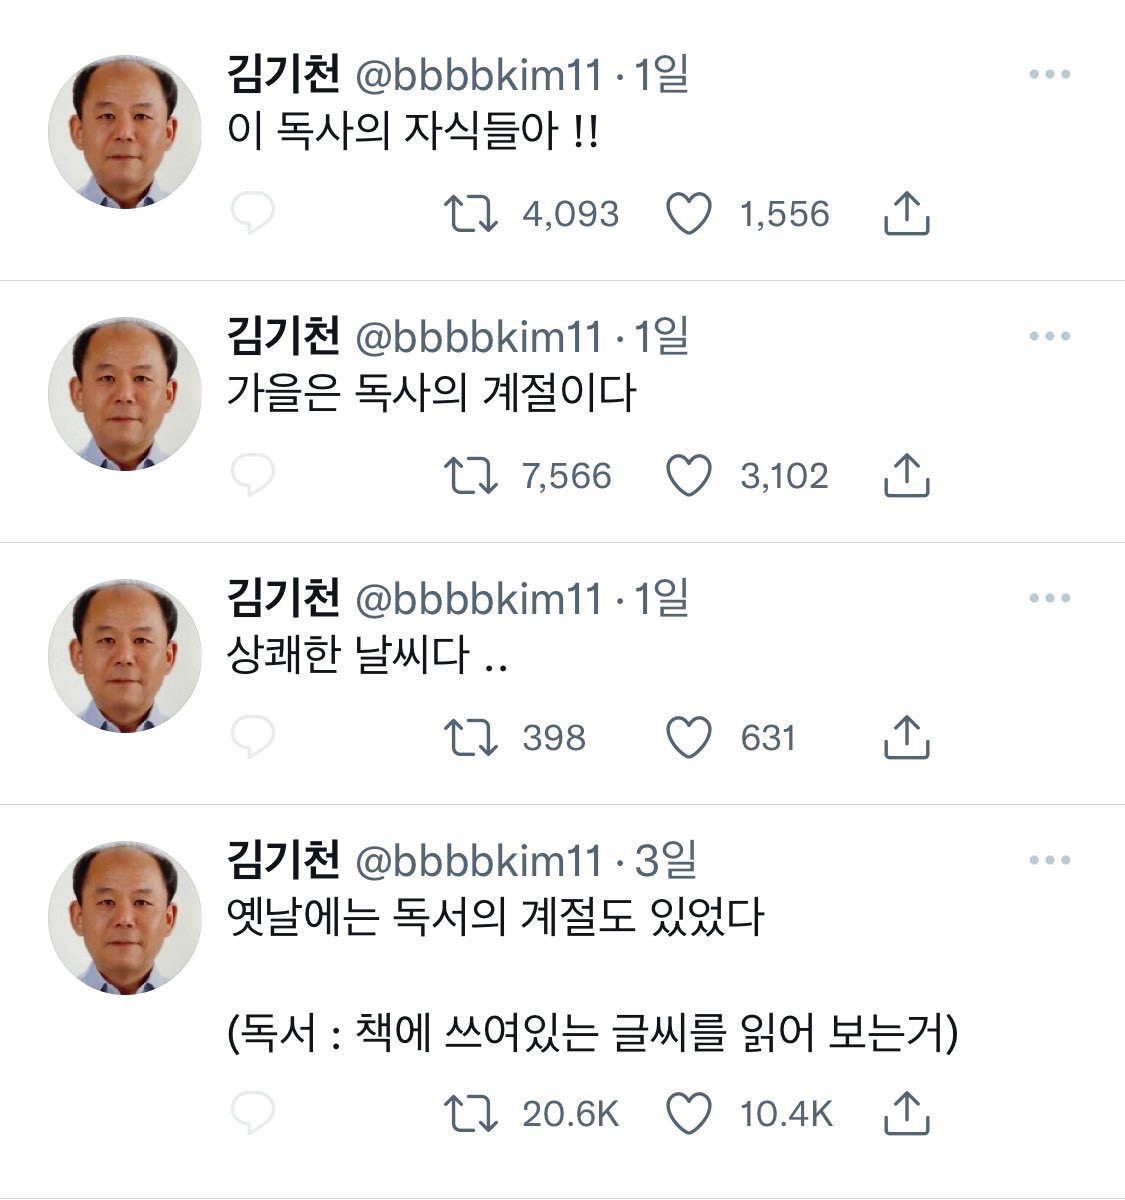
Task: Reply to the '가을은 독사의 계절이다' tweet
Action: (252, 476)
